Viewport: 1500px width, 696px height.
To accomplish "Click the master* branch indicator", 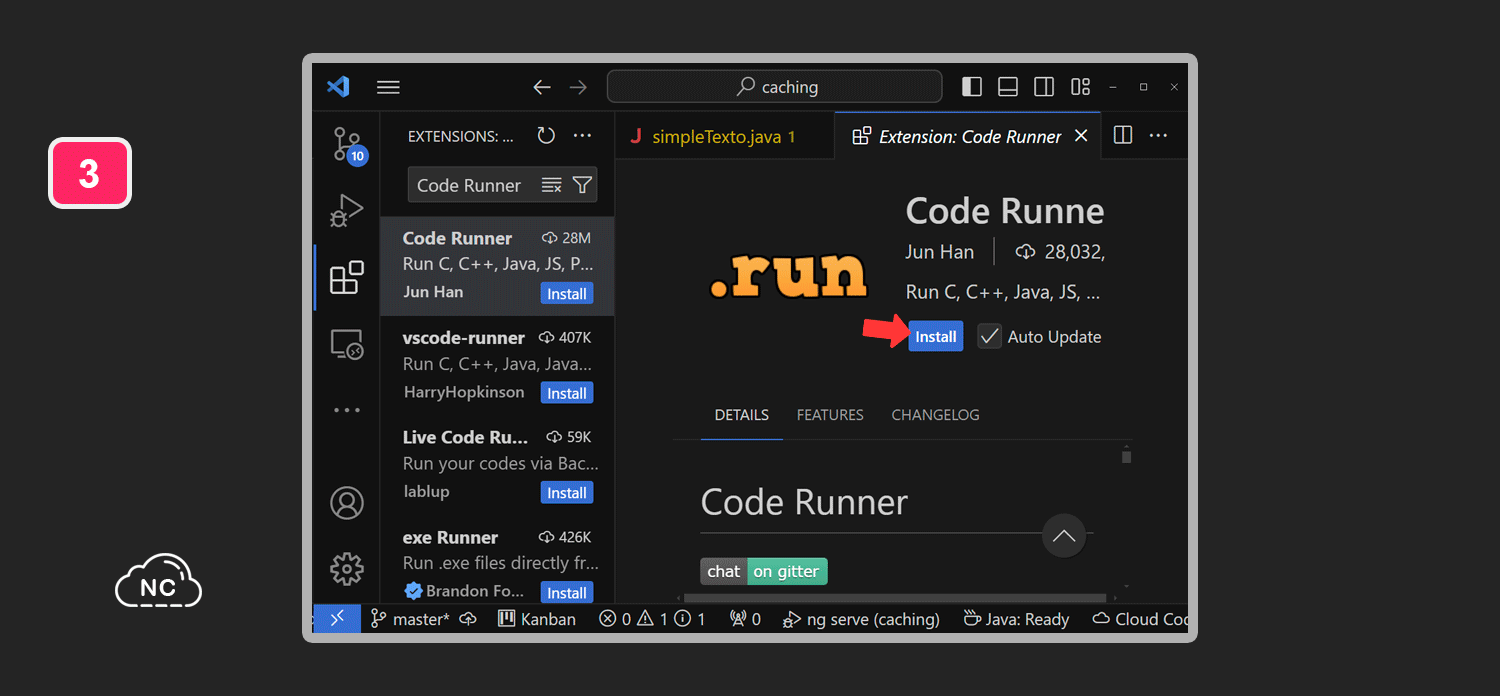I will tap(411, 619).
